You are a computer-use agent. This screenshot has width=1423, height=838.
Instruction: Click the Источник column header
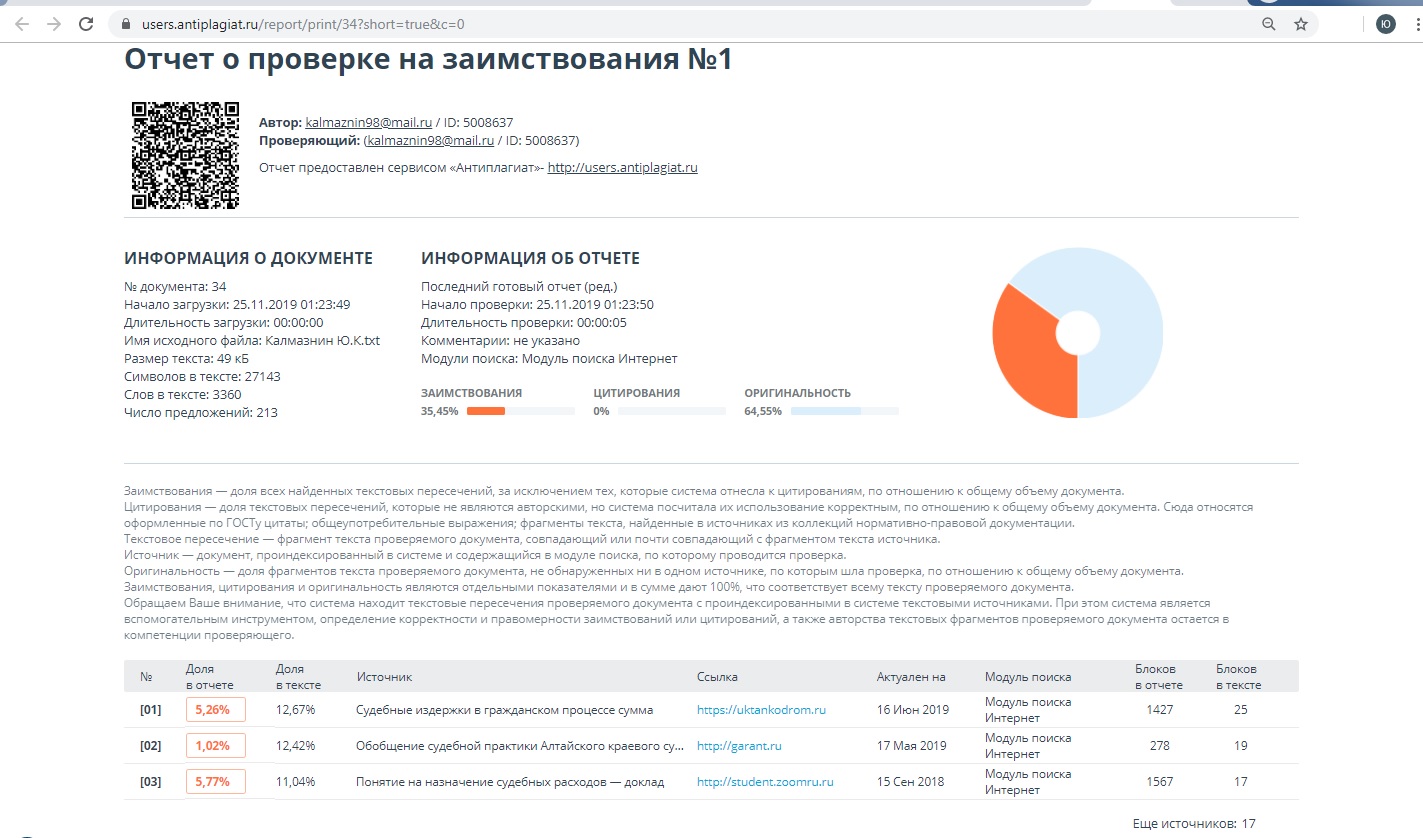pyautogui.click(x=384, y=677)
